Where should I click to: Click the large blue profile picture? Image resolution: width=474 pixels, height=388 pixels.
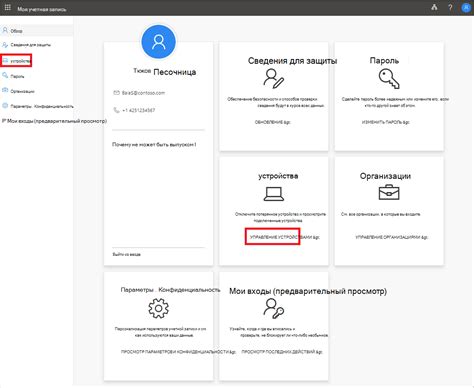pos(159,42)
